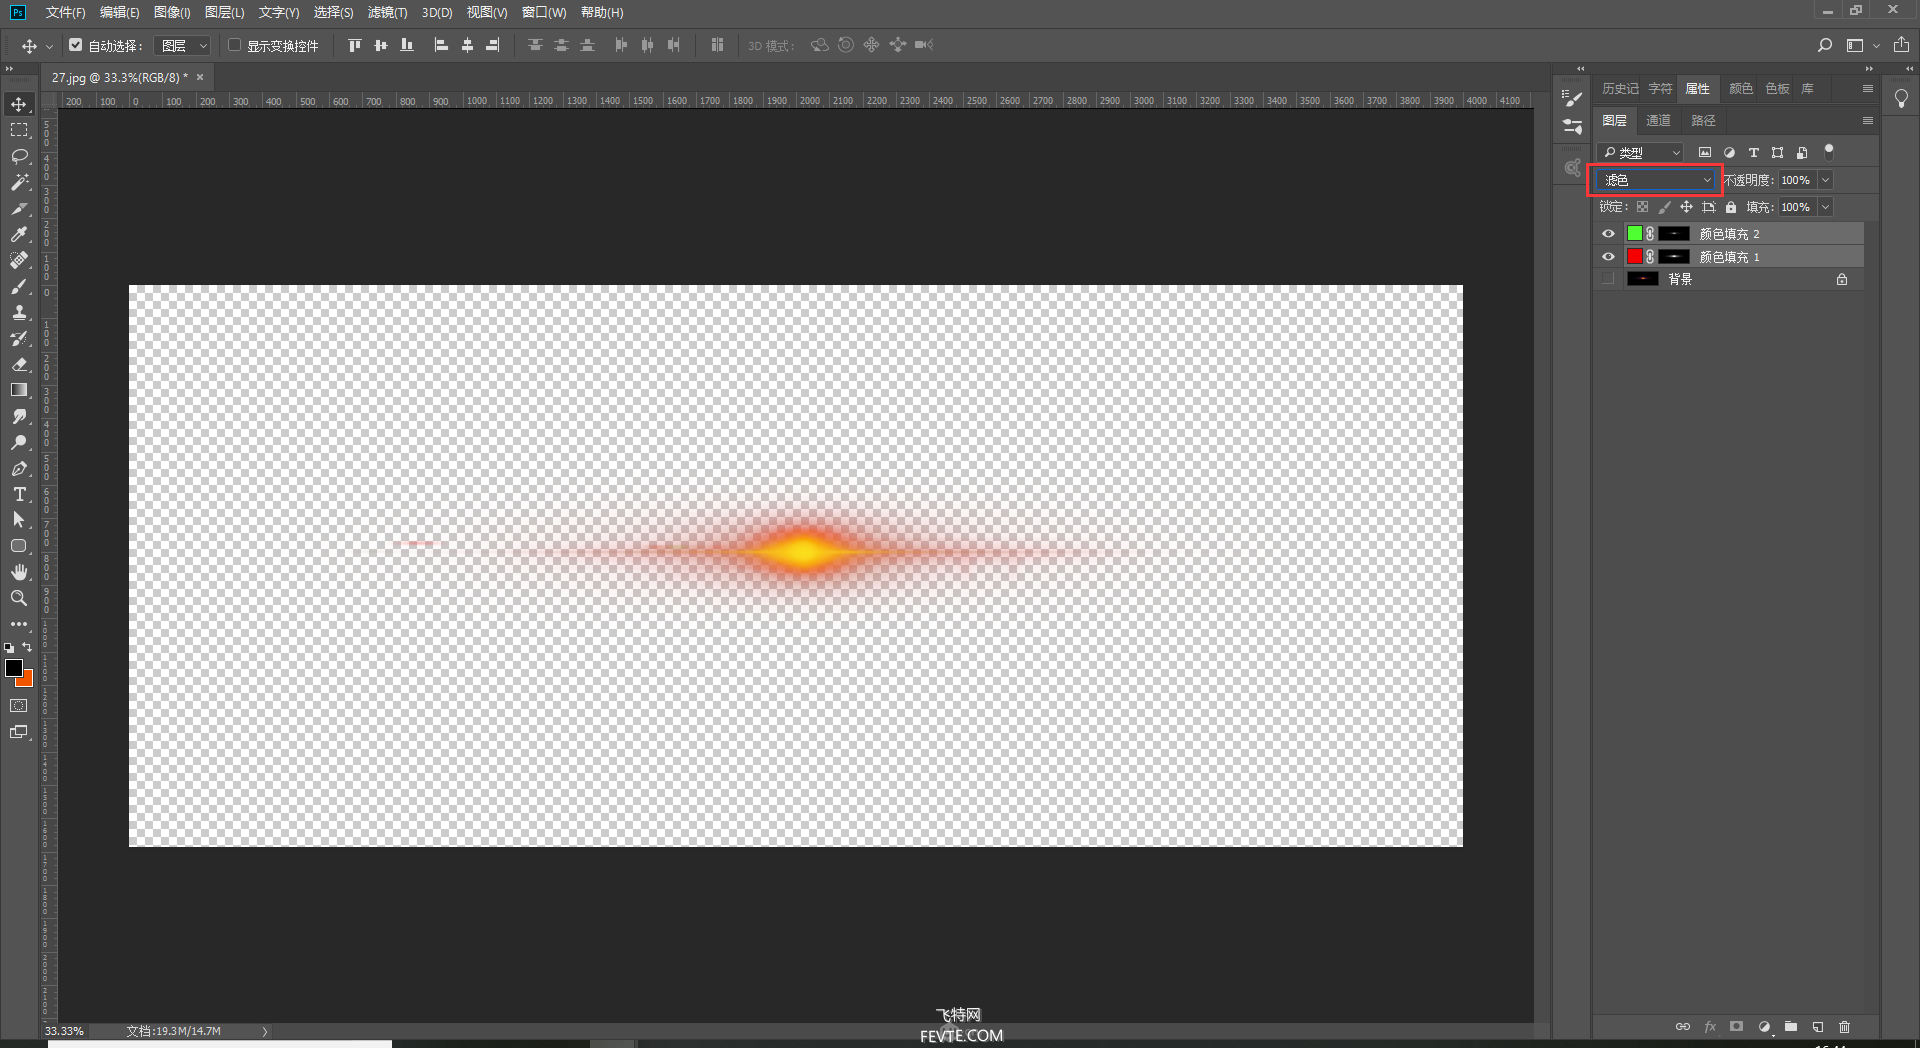Select the 背景 layer thumbnail

point(1643,279)
